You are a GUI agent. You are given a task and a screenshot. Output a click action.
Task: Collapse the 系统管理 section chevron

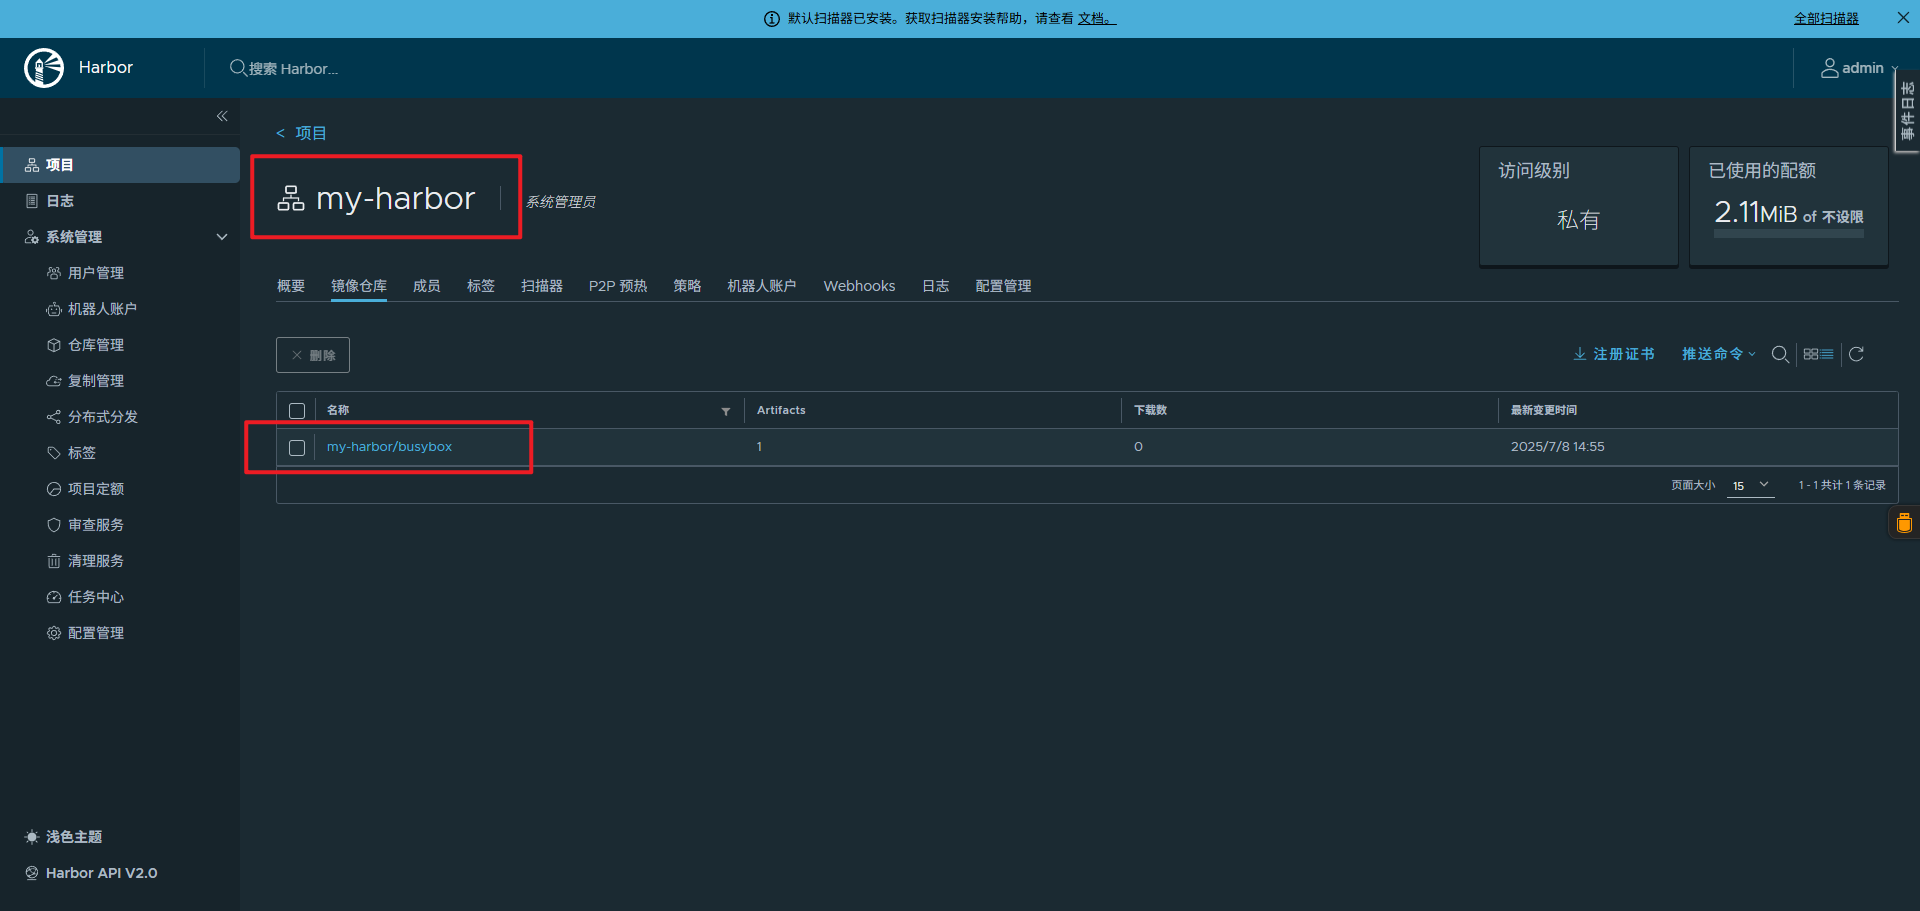222,237
